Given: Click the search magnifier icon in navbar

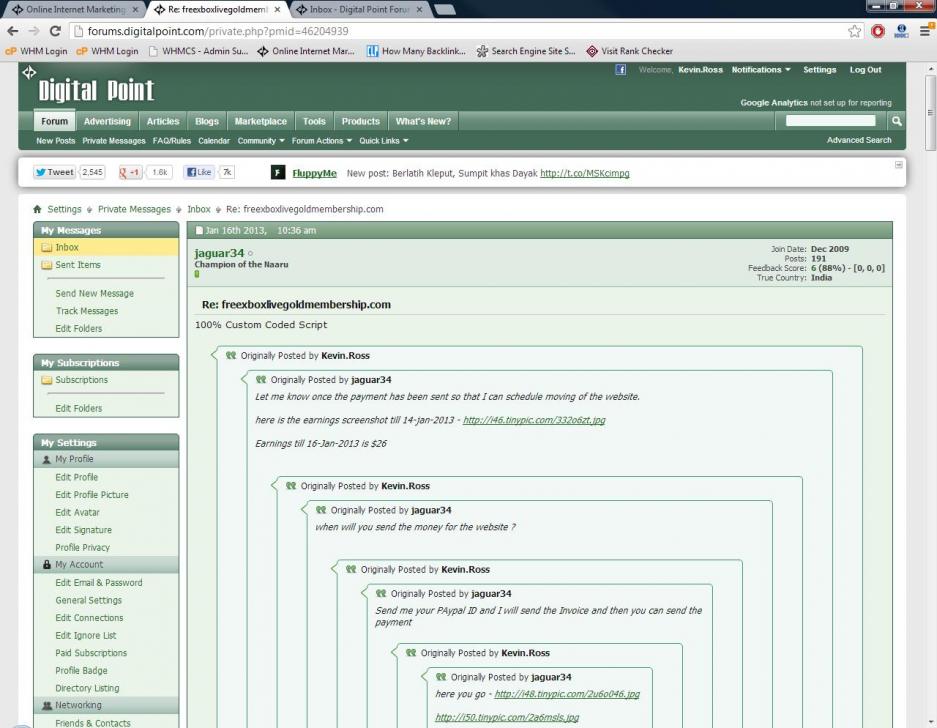Looking at the screenshot, I should tap(896, 121).
